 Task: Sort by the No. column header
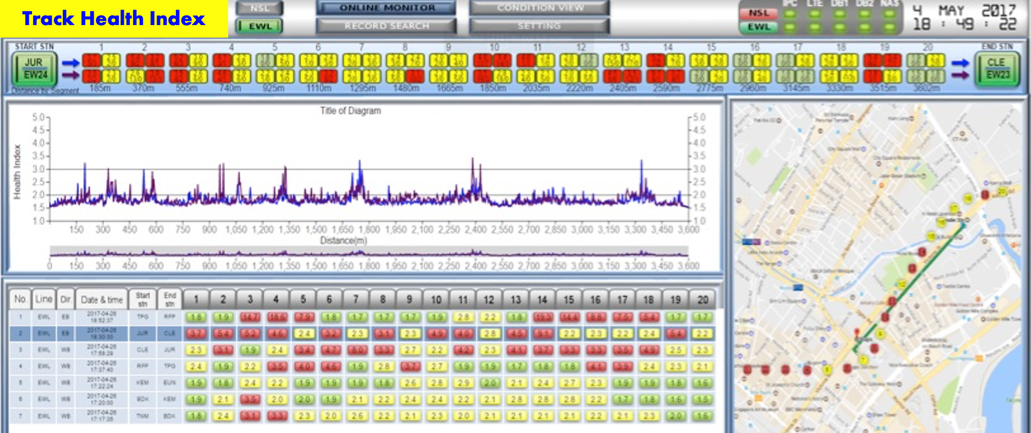tap(20, 298)
